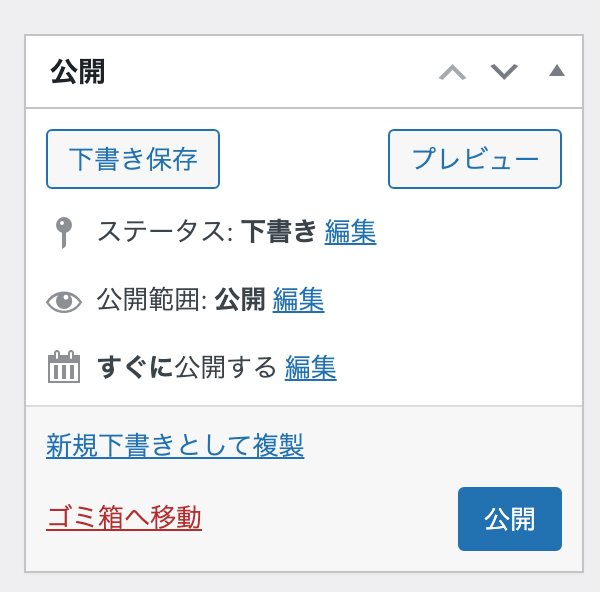Edit the すぐに公開する schedule
Screen dimensions: 600x592
click(x=311, y=368)
